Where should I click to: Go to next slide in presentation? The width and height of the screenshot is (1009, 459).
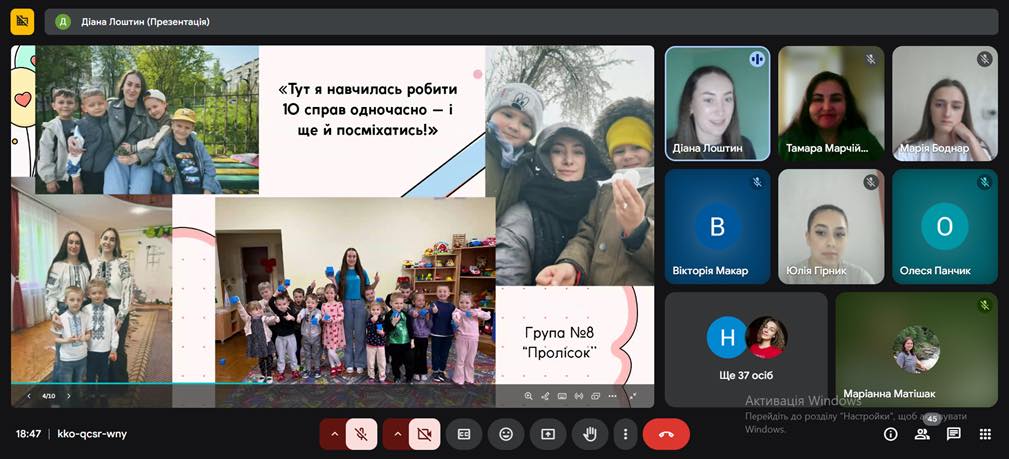pyautogui.click(x=68, y=396)
